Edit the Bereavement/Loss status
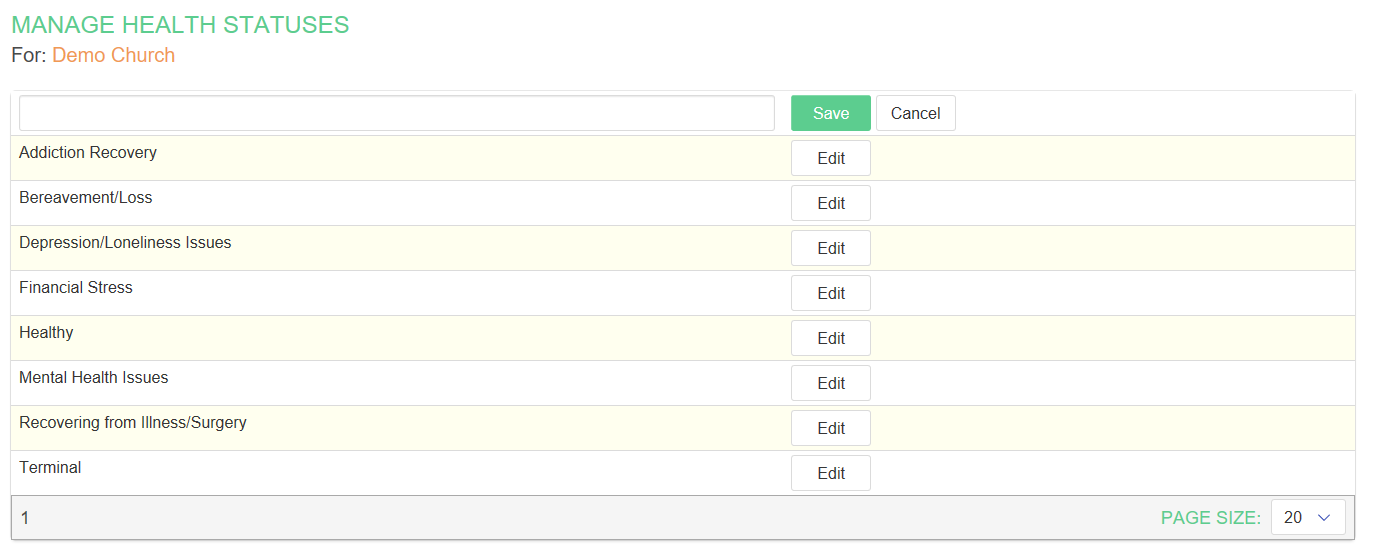This screenshot has width=1380, height=546. tap(830, 203)
